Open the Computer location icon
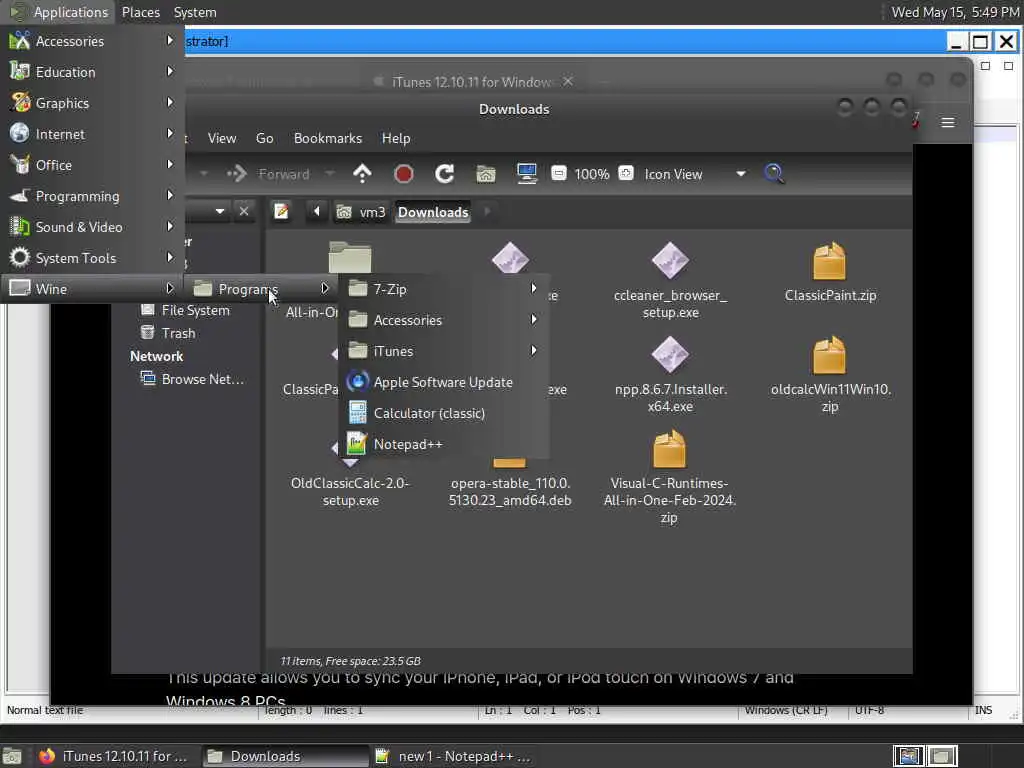The width and height of the screenshot is (1024, 768). 526,174
